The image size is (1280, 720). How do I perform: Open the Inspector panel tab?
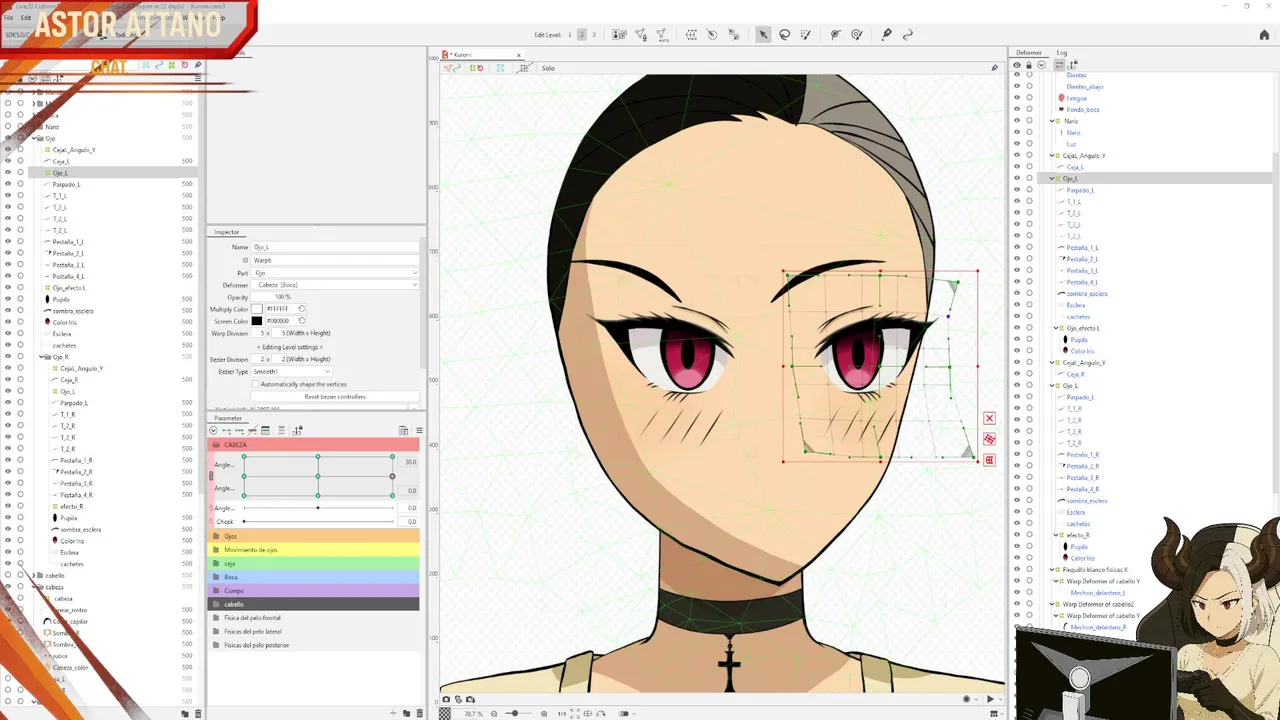[227, 232]
